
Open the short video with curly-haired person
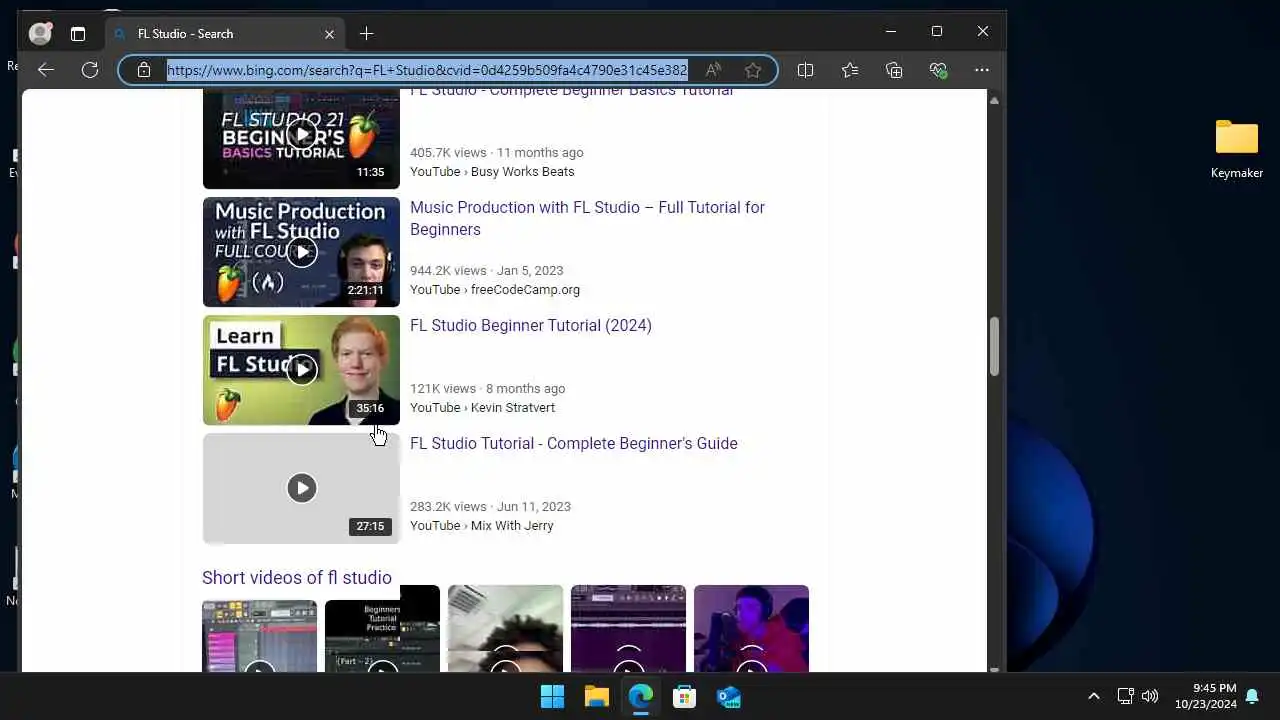coord(505,629)
